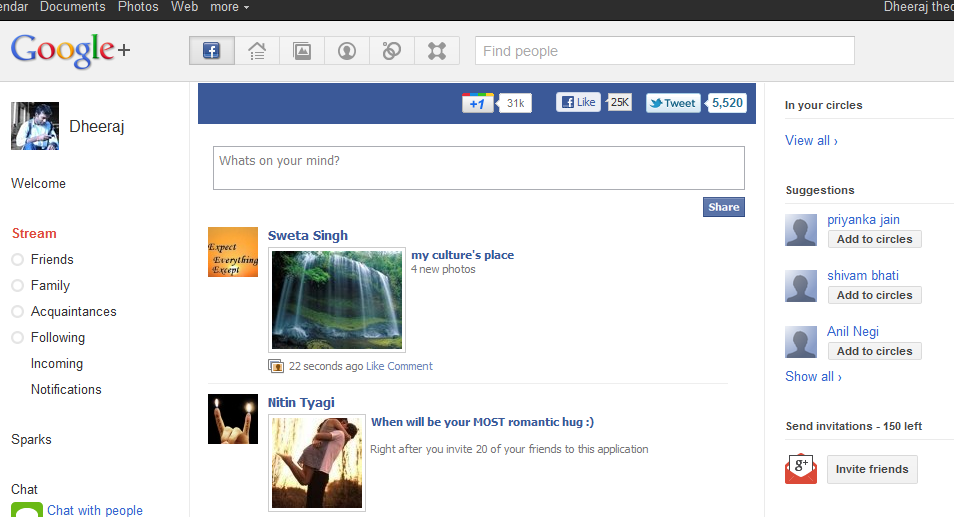Open the Games icon in toolbar

tap(437, 50)
